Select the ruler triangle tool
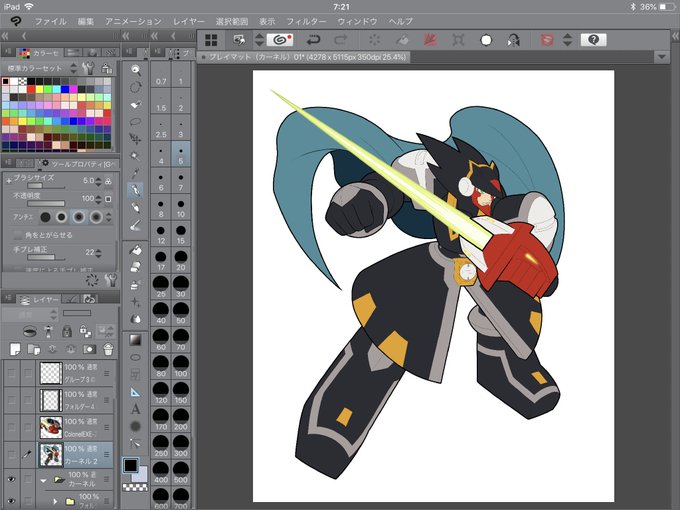The width and height of the screenshot is (680, 510). pos(135,392)
